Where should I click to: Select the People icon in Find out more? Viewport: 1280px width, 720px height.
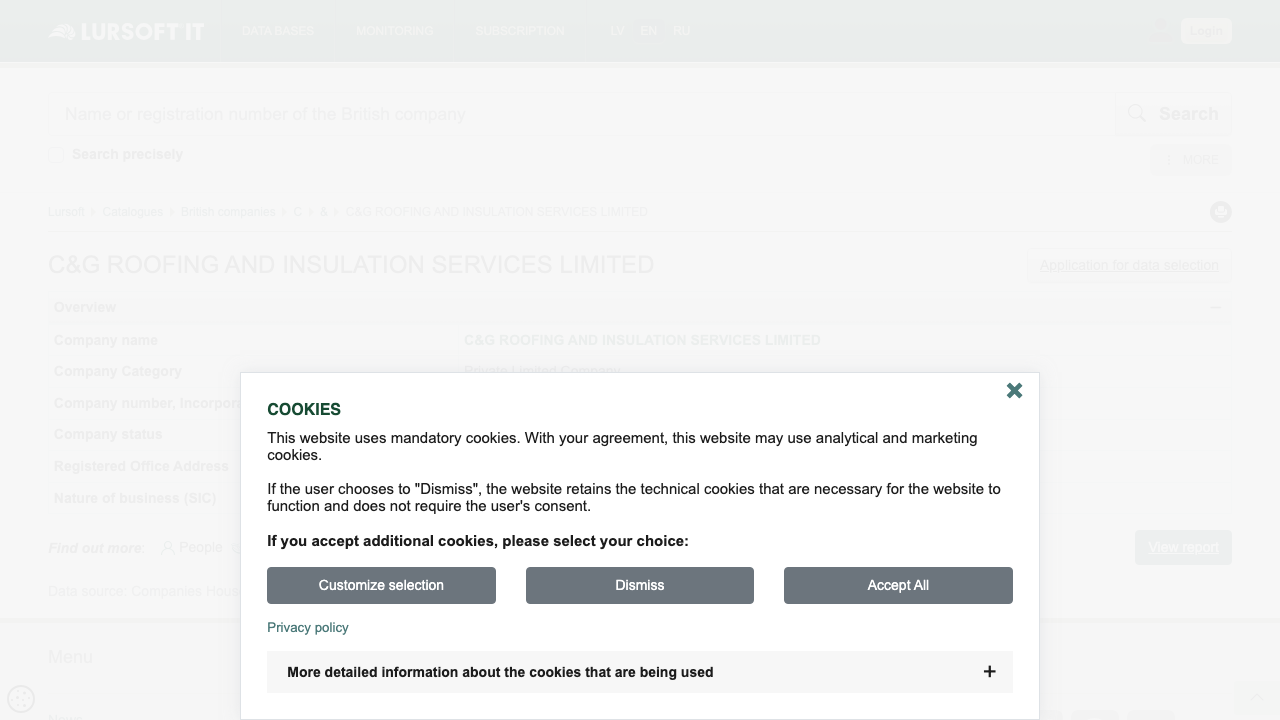point(166,547)
